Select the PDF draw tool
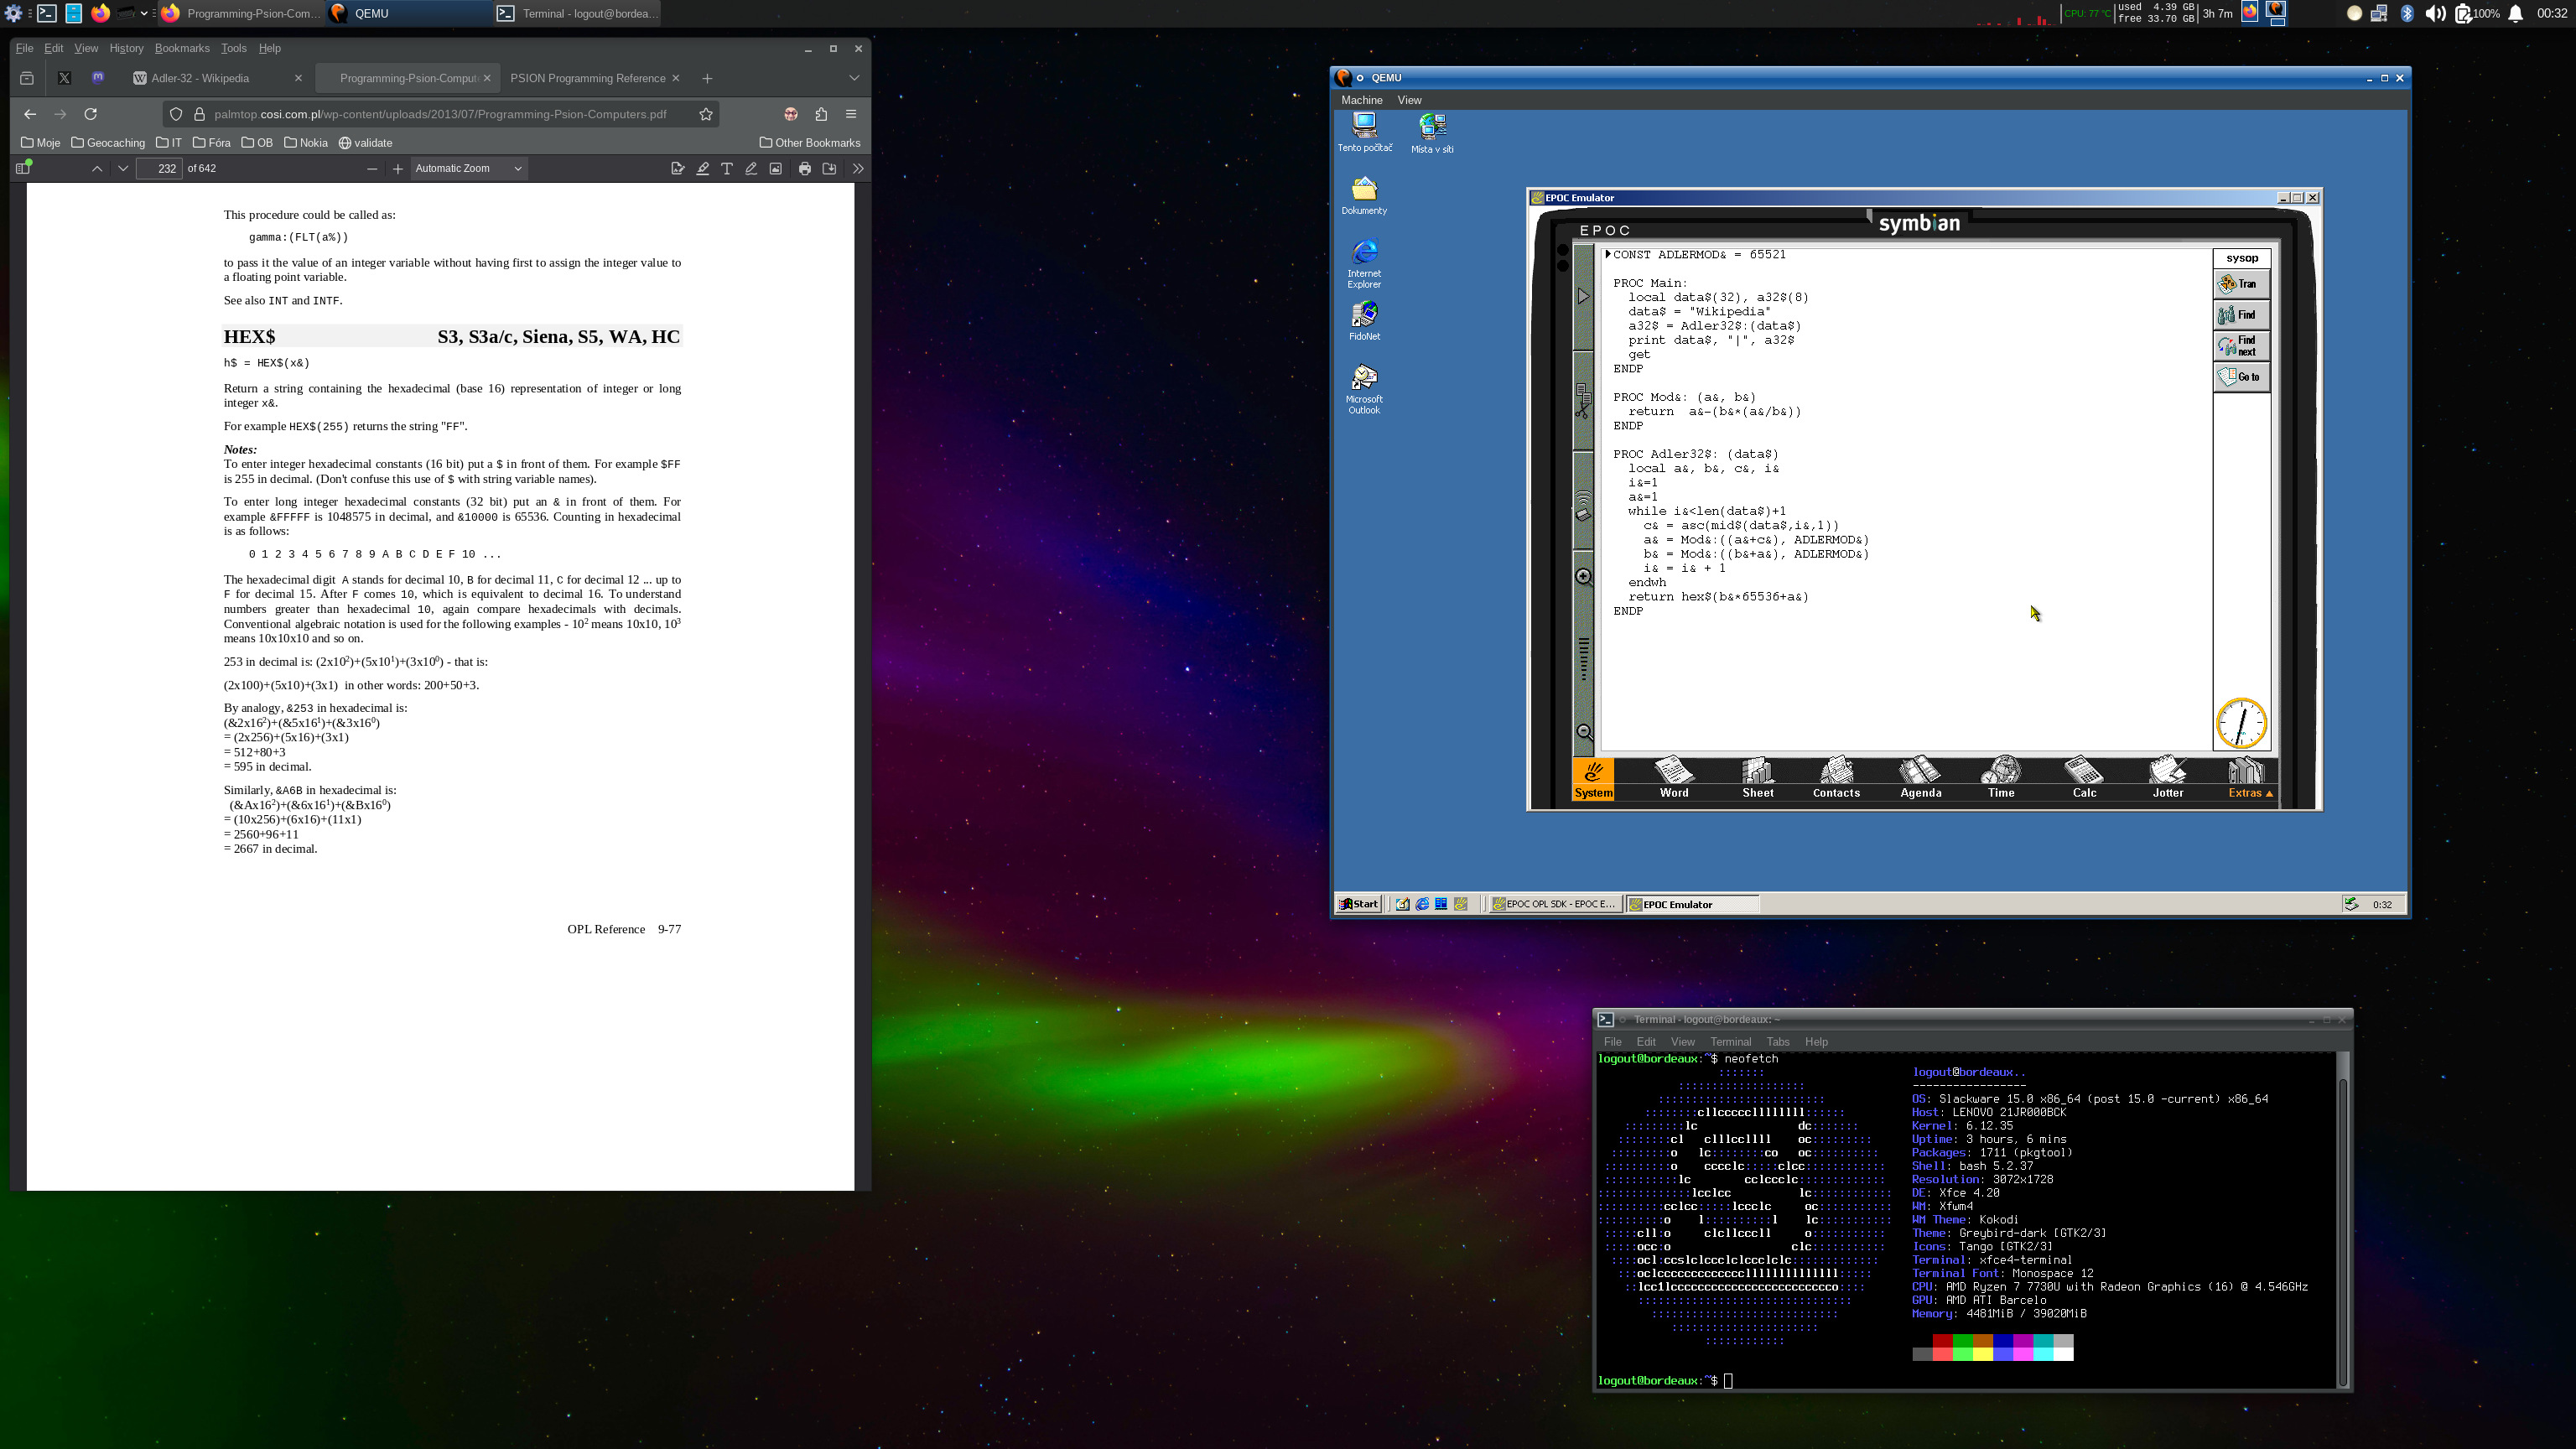Image resolution: width=2576 pixels, height=1449 pixels. click(x=751, y=168)
